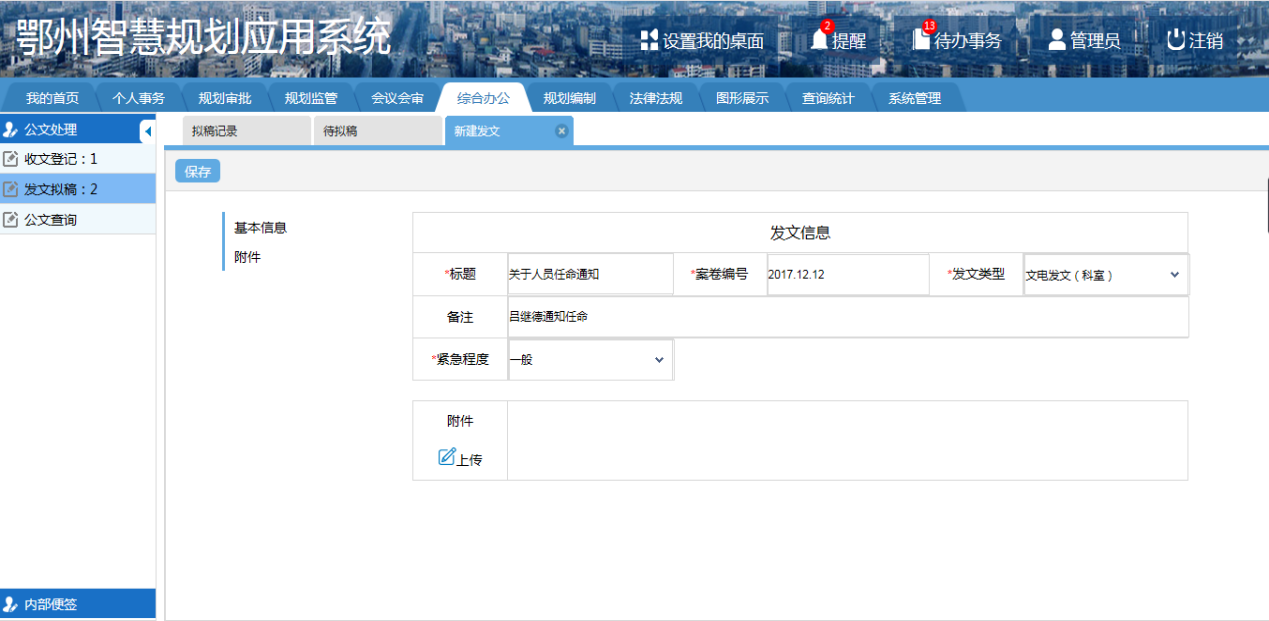Open the 提醒 bell notifications
1269x621 pixels.
(820, 40)
